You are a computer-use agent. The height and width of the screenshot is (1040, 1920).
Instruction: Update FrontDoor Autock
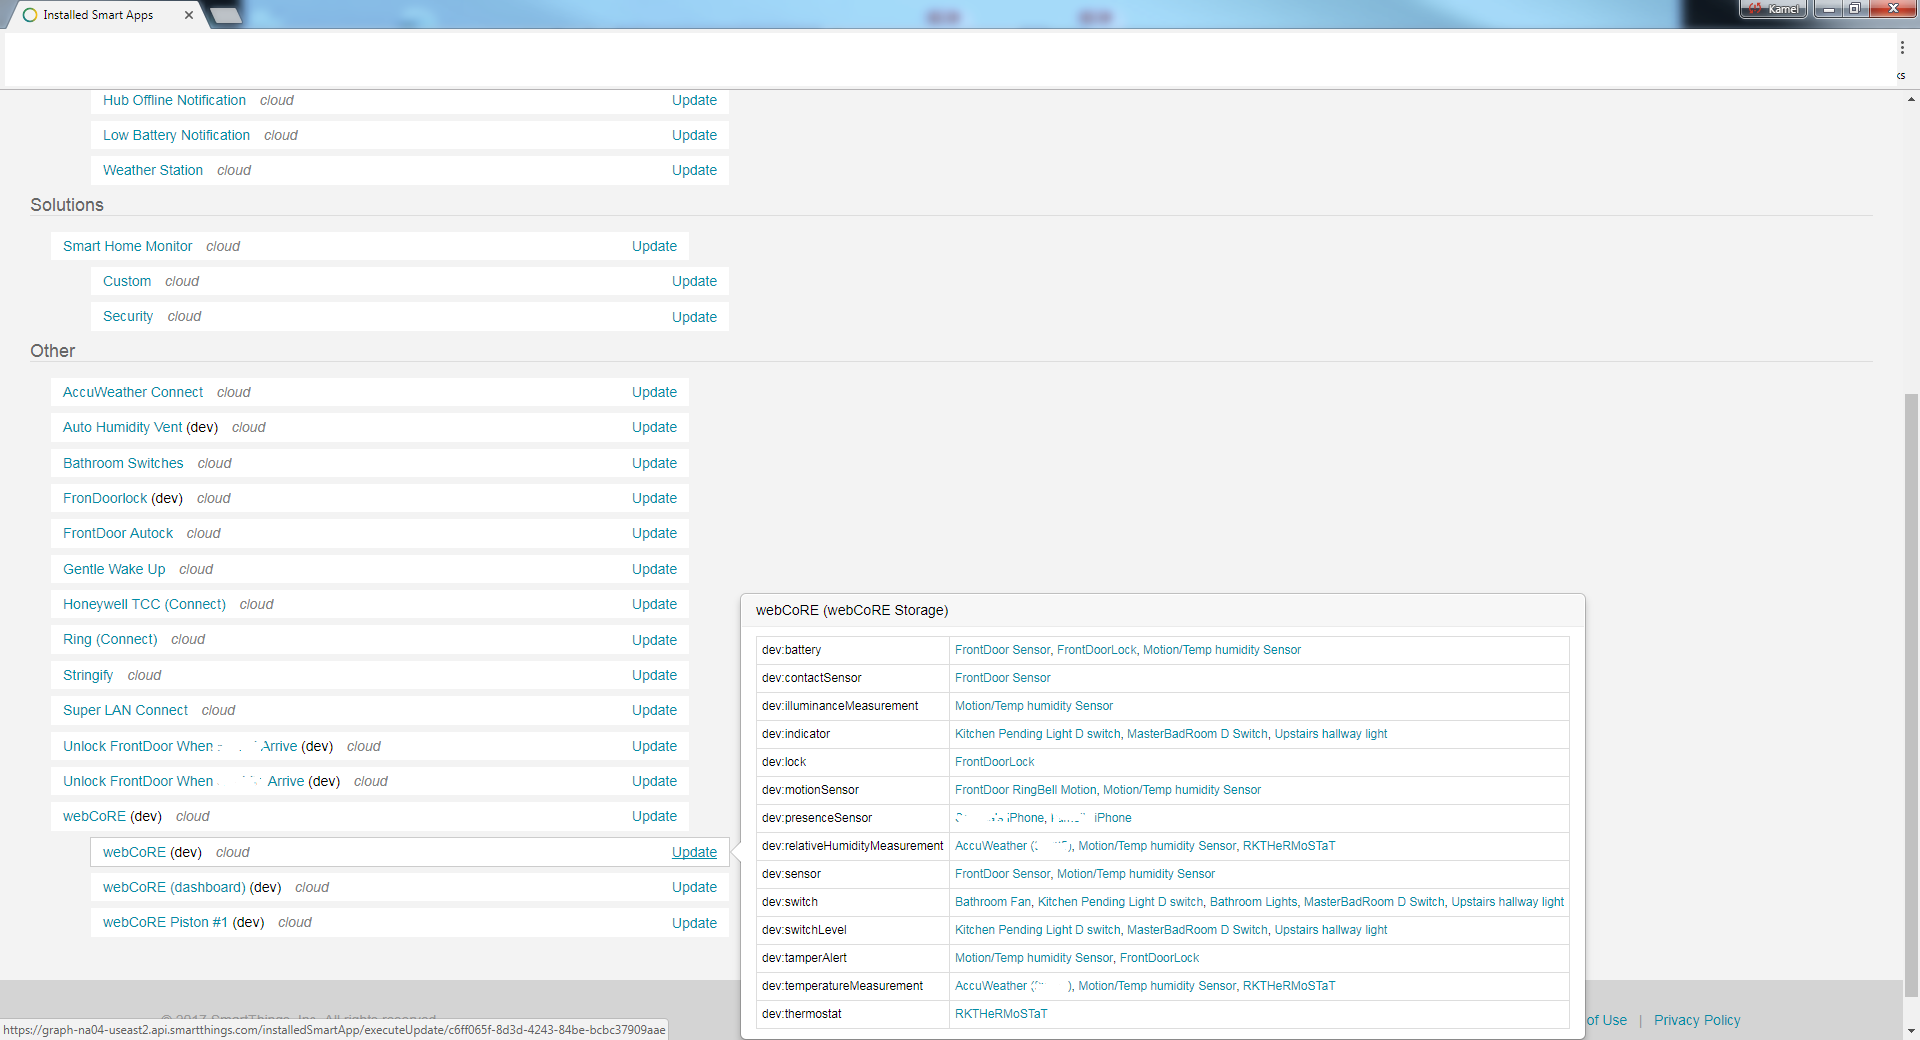[x=654, y=533]
